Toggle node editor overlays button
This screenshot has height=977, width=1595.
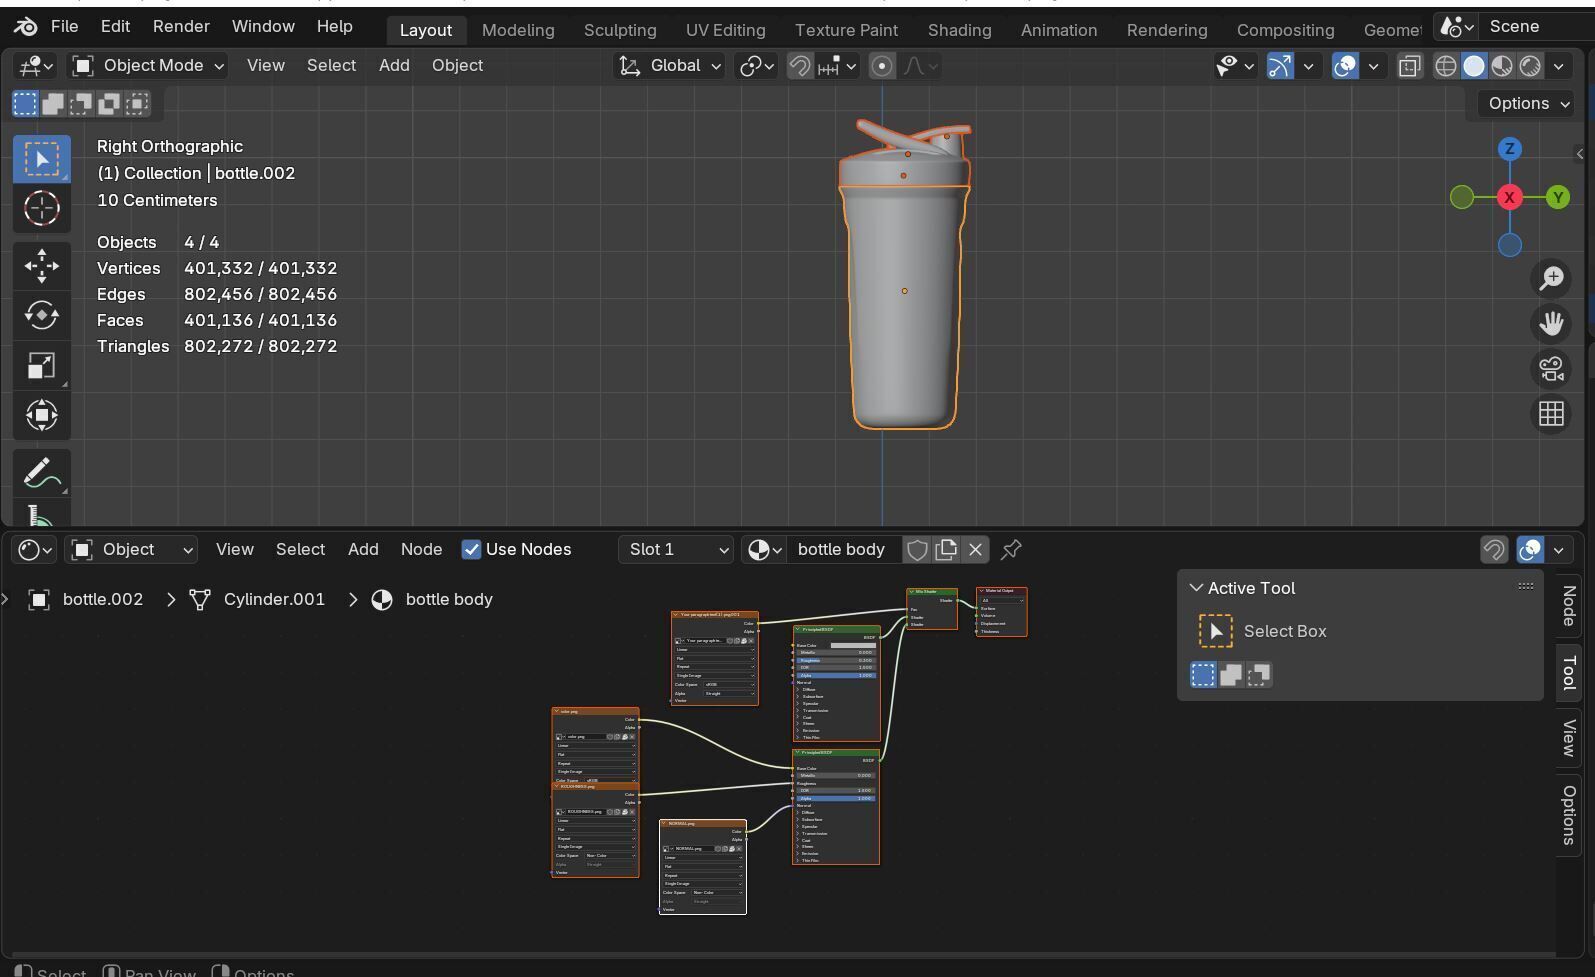[1530, 549]
